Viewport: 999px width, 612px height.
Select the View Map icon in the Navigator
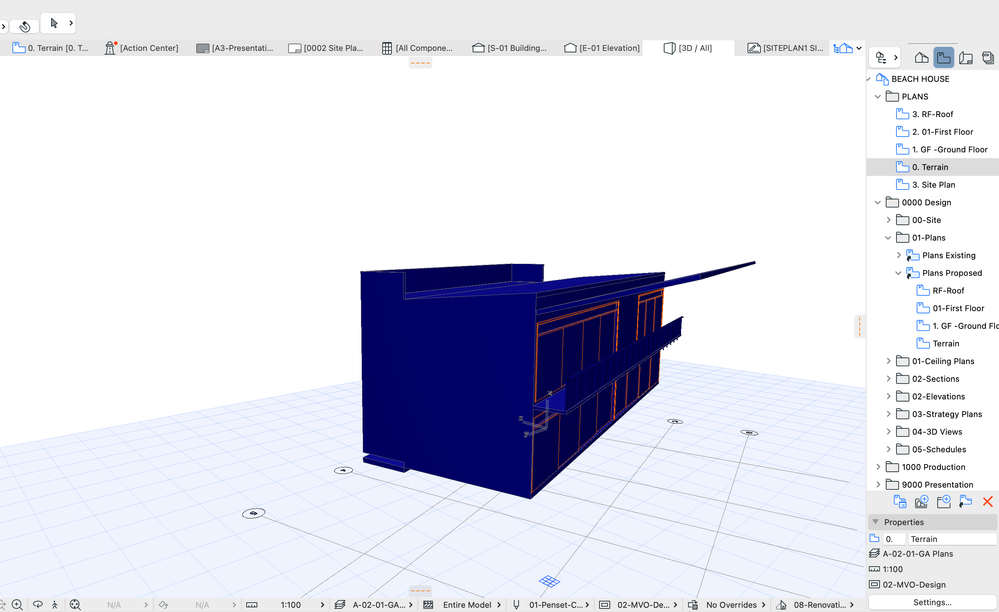coord(943,57)
